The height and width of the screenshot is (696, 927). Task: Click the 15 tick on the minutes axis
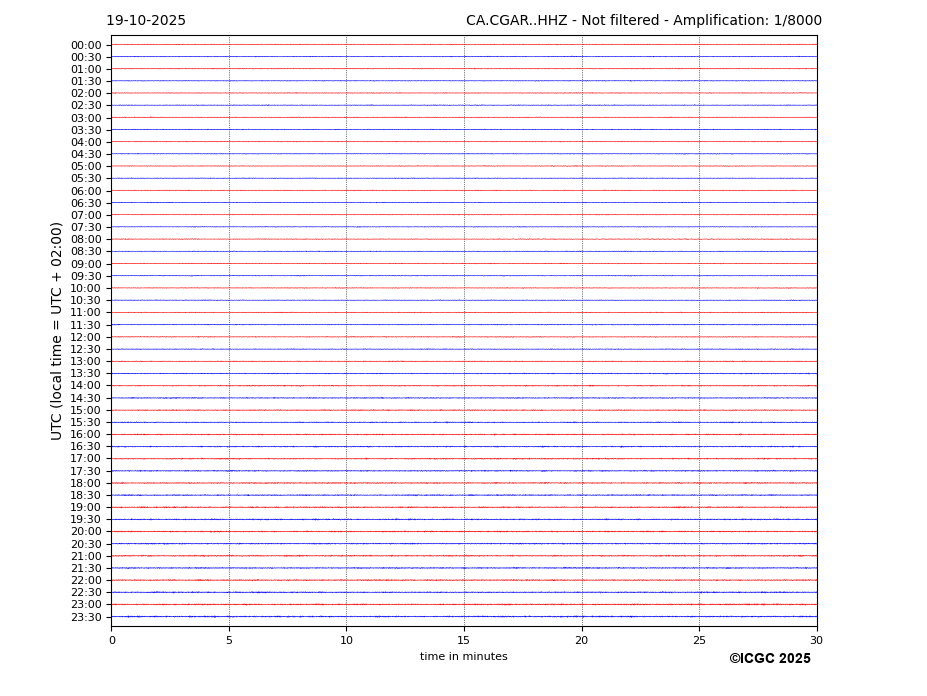(464, 640)
